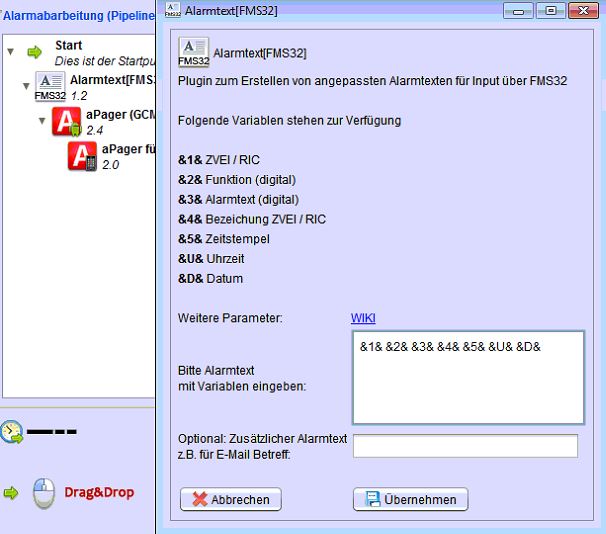This screenshot has height=534, width=606.
Task: Click the large FMS32 icon in dialog header
Action: point(193,52)
